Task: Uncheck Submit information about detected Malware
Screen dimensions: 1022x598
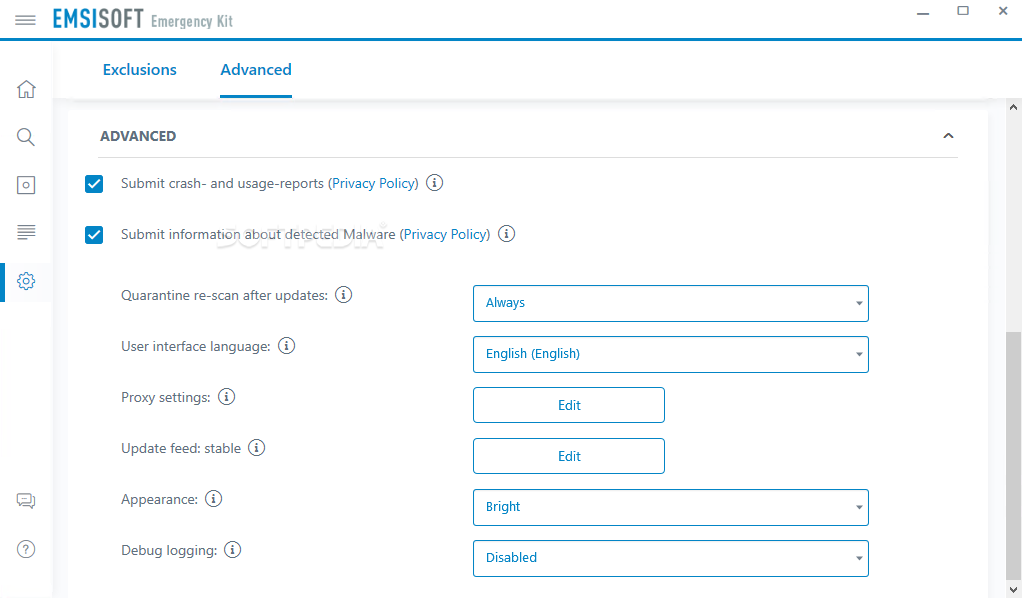Action: click(94, 235)
